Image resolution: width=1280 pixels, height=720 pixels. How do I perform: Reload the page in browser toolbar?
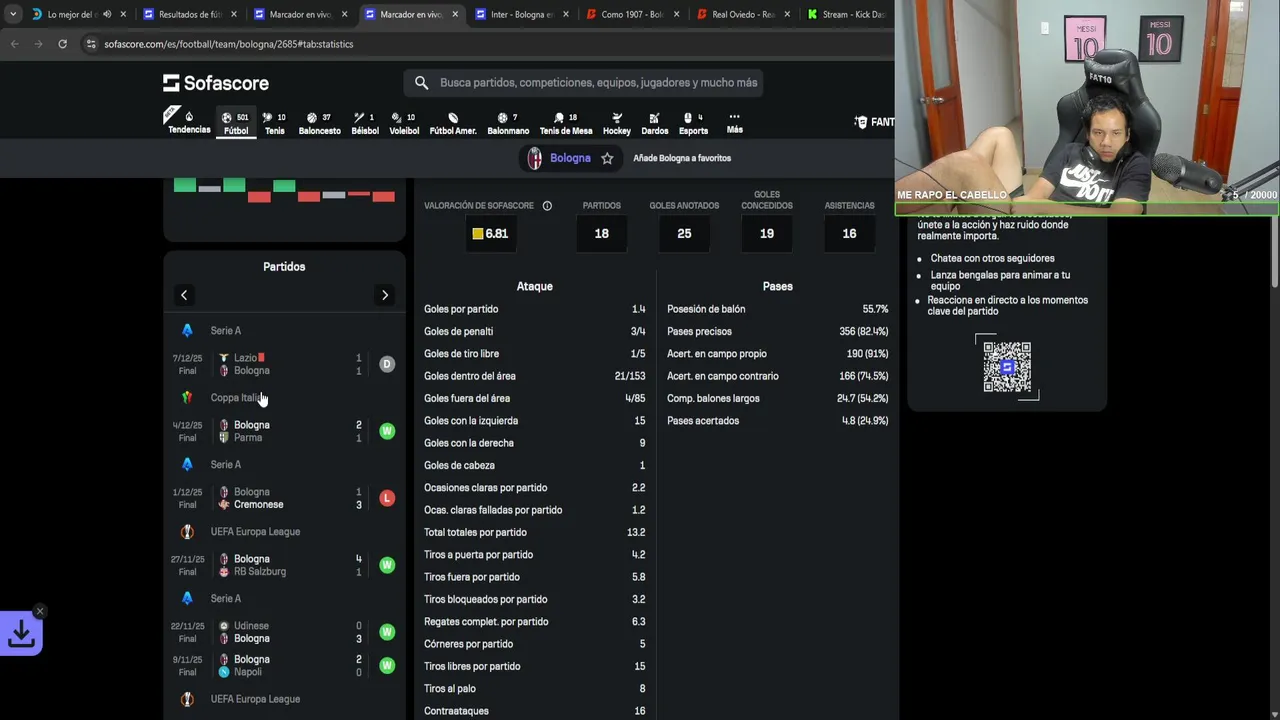(x=62, y=44)
